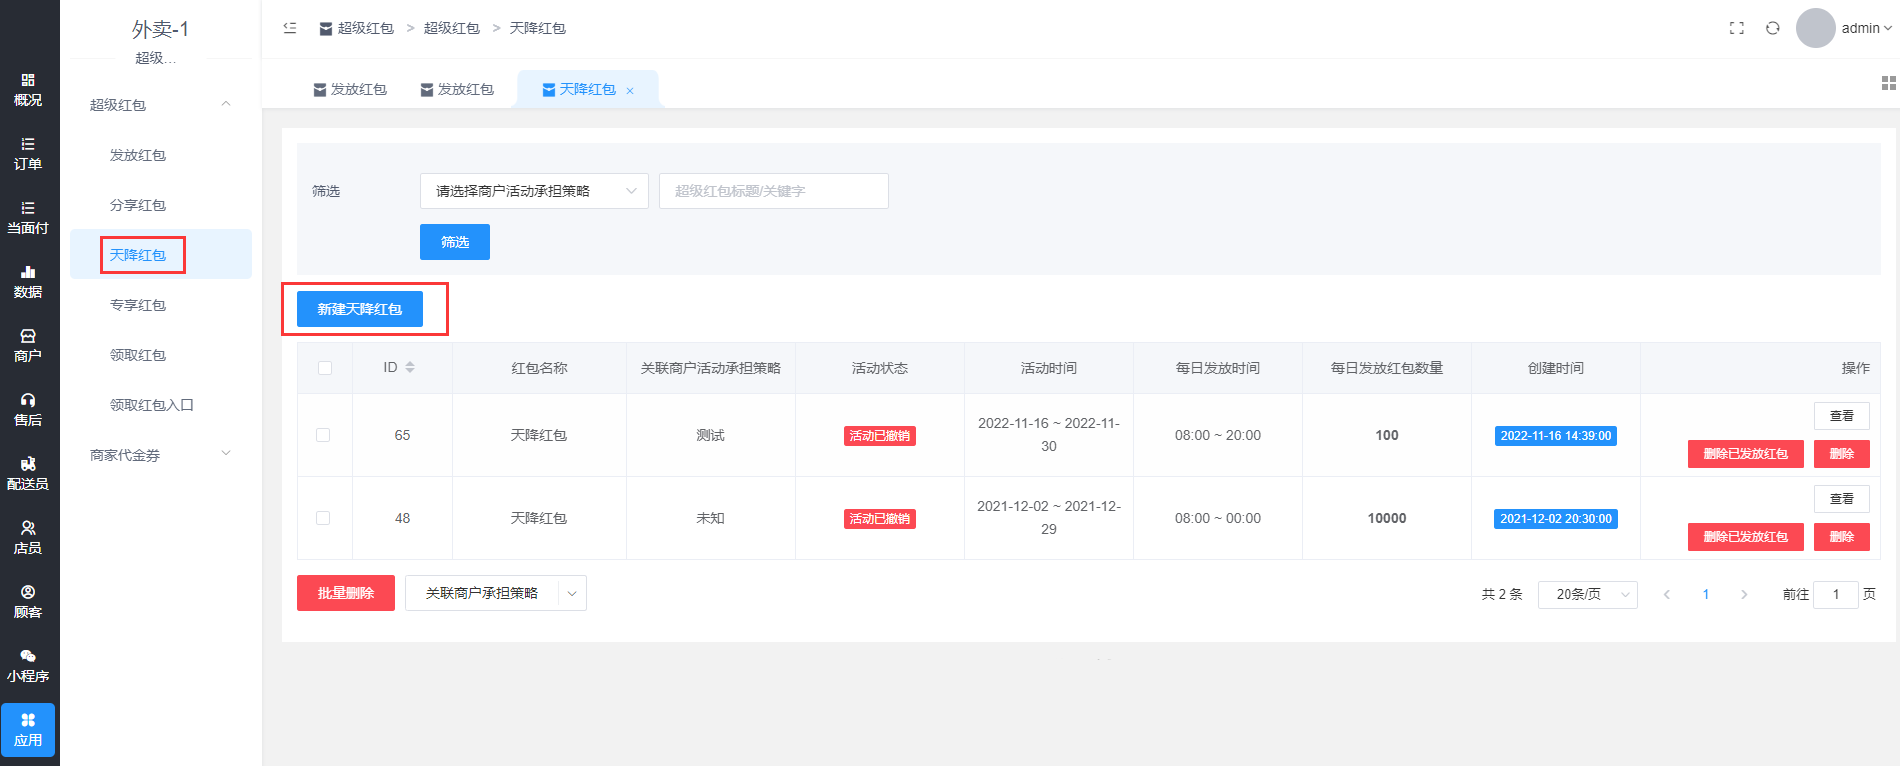Open the 顾客 customer sidebar icon
The image size is (1900, 766).
pyautogui.click(x=28, y=602)
